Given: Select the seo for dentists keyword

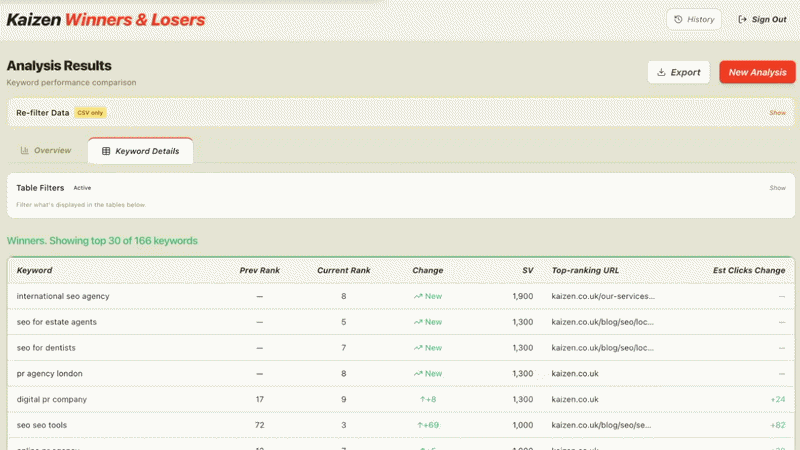Looking at the screenshot, I should tap(46, 347).
